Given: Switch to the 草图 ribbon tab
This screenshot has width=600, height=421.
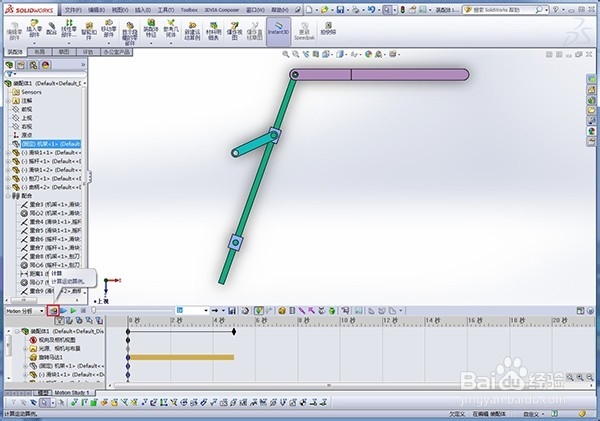Looking at the screenshot, I should [64, 52].
